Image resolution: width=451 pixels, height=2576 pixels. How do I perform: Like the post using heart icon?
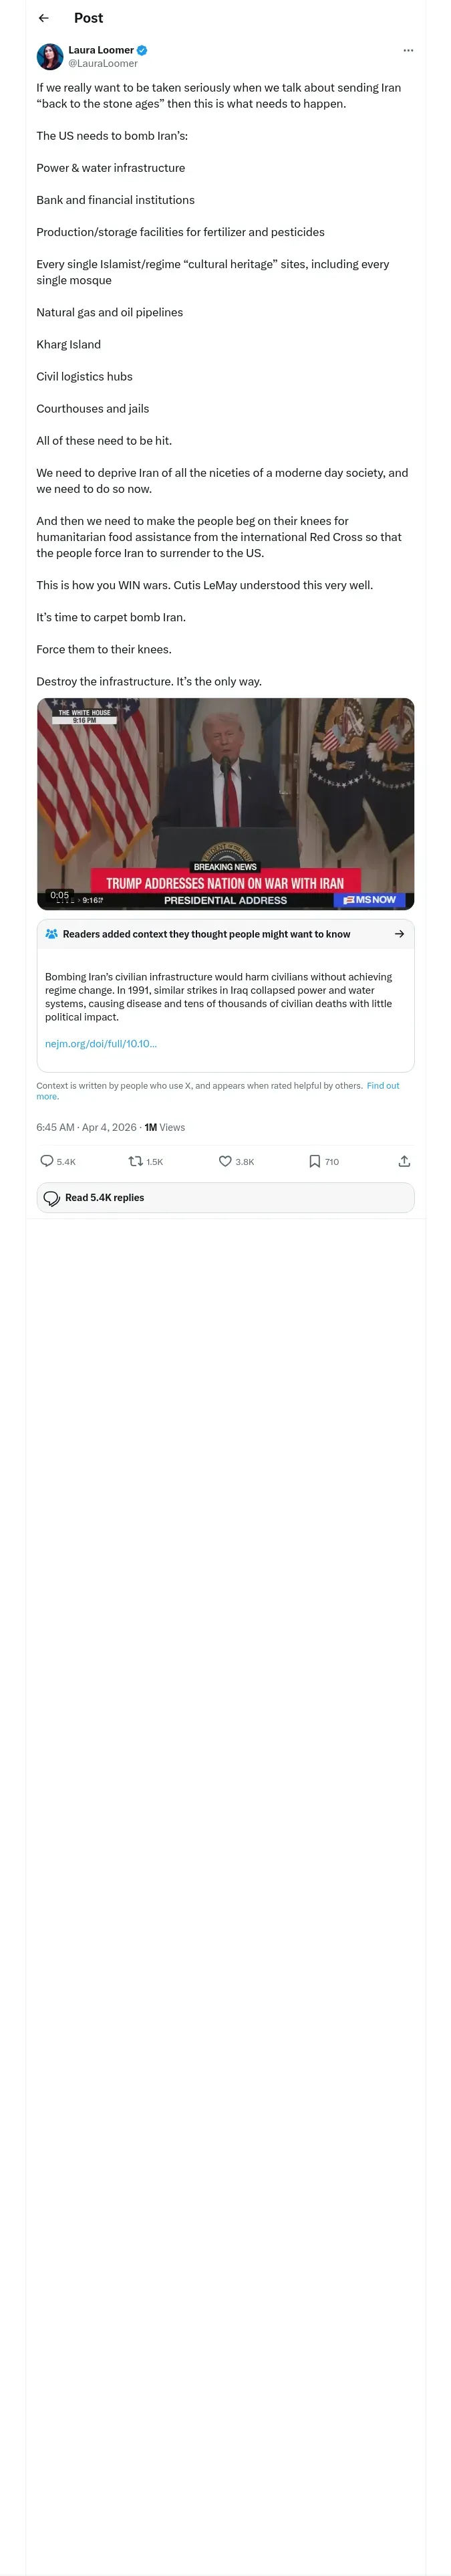coord(225,1161)
